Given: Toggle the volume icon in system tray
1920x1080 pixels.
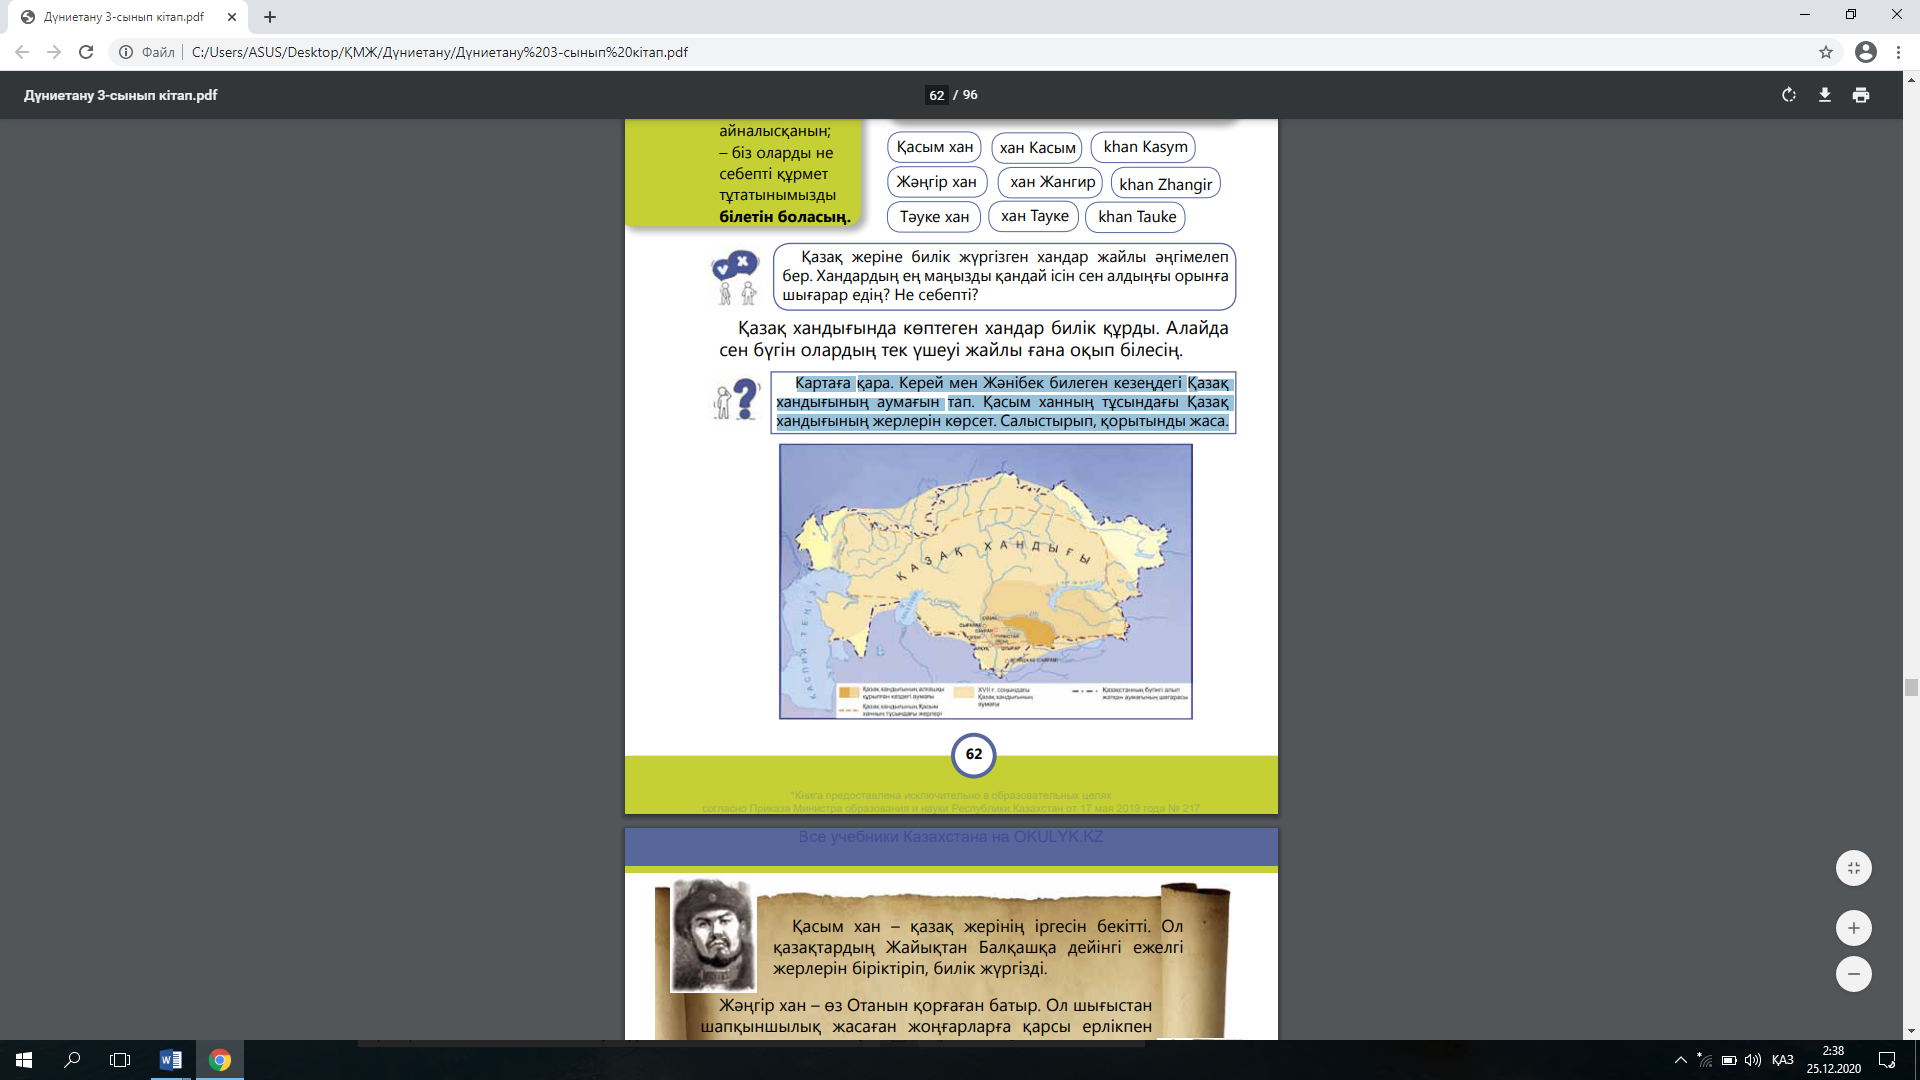Looking at the screenshot, I should tap(1752, 1060).
